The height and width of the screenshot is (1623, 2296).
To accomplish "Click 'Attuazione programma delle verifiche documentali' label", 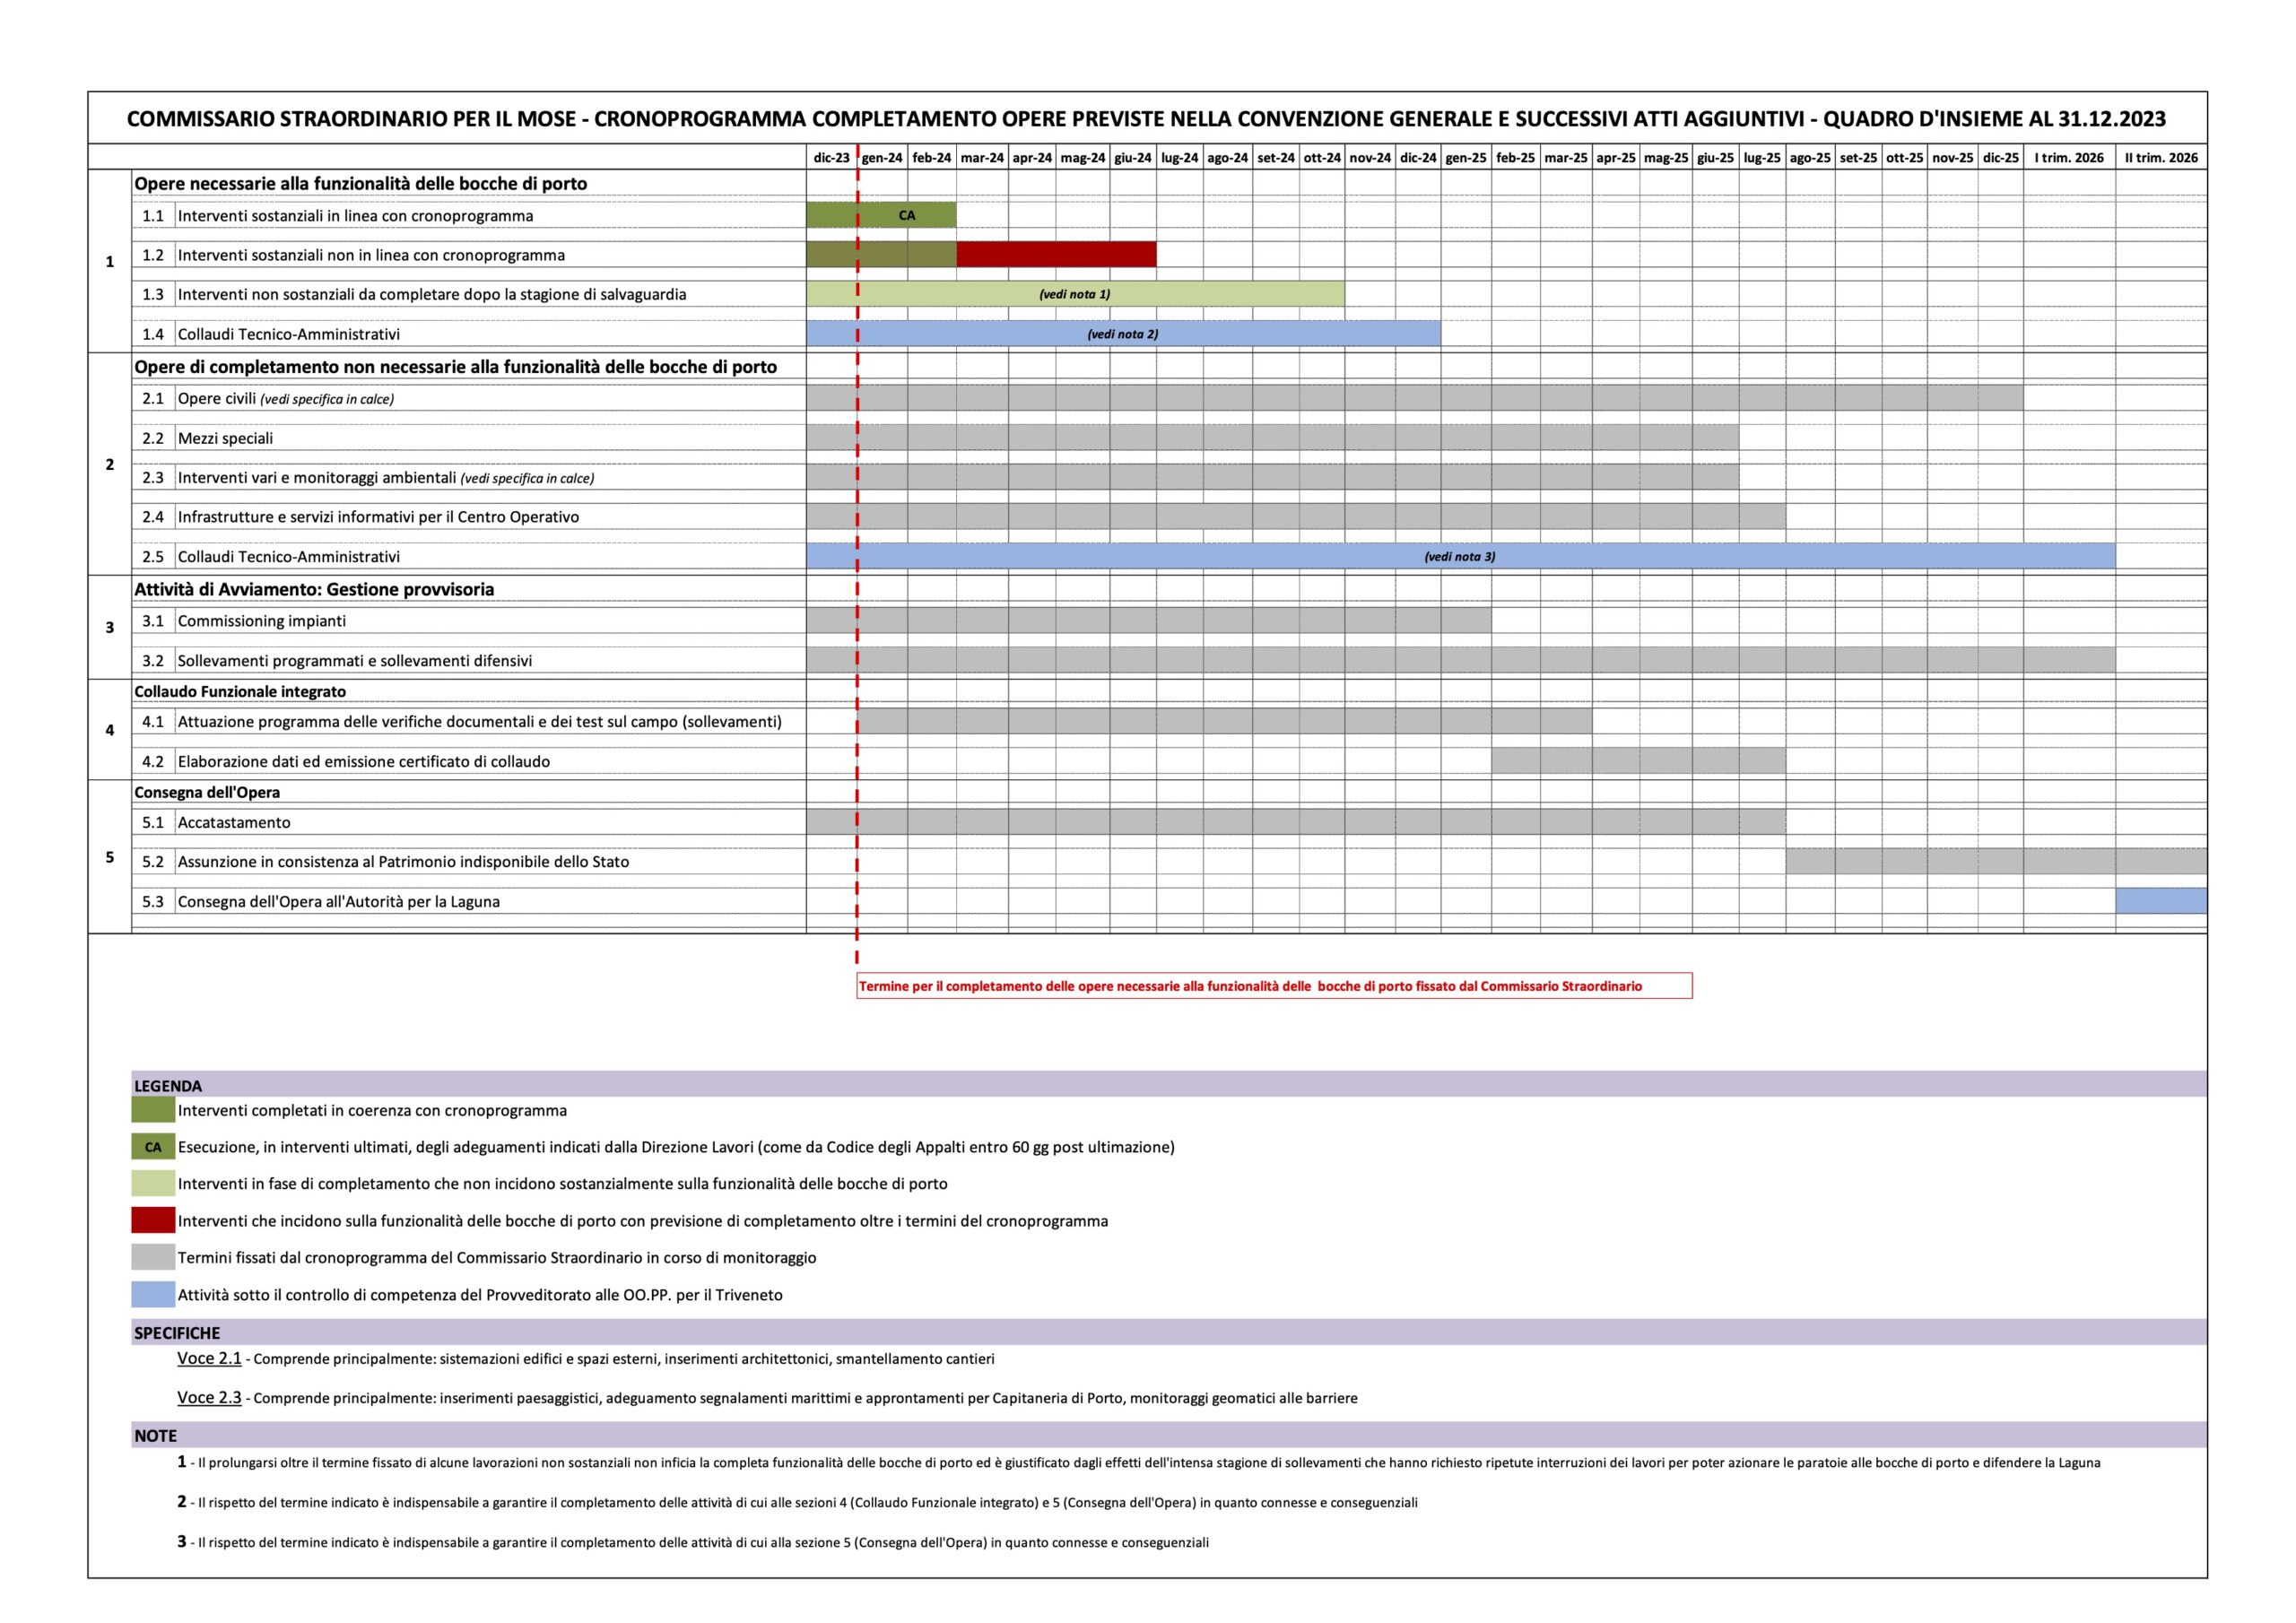I will [x=480, y=721].
